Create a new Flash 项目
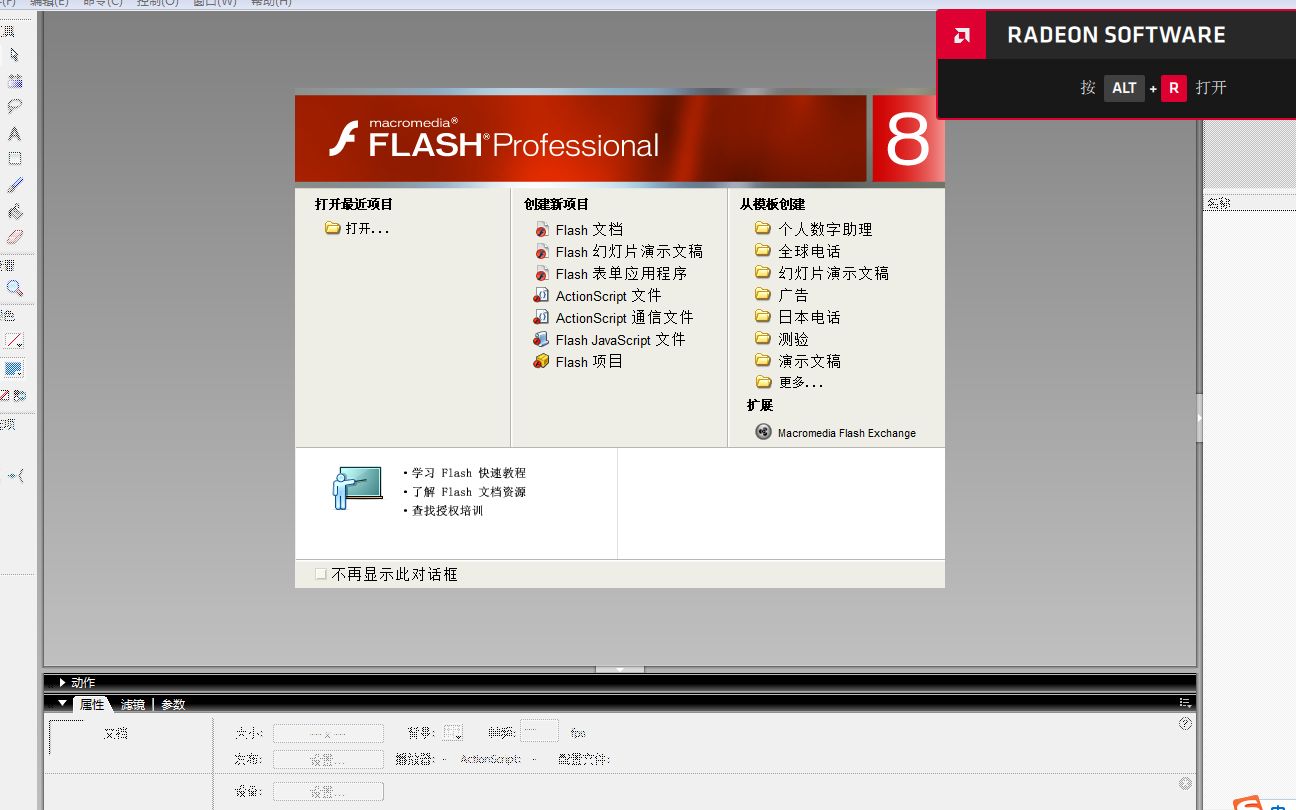This screenshot has height=810, width=1296. point(589,361)
